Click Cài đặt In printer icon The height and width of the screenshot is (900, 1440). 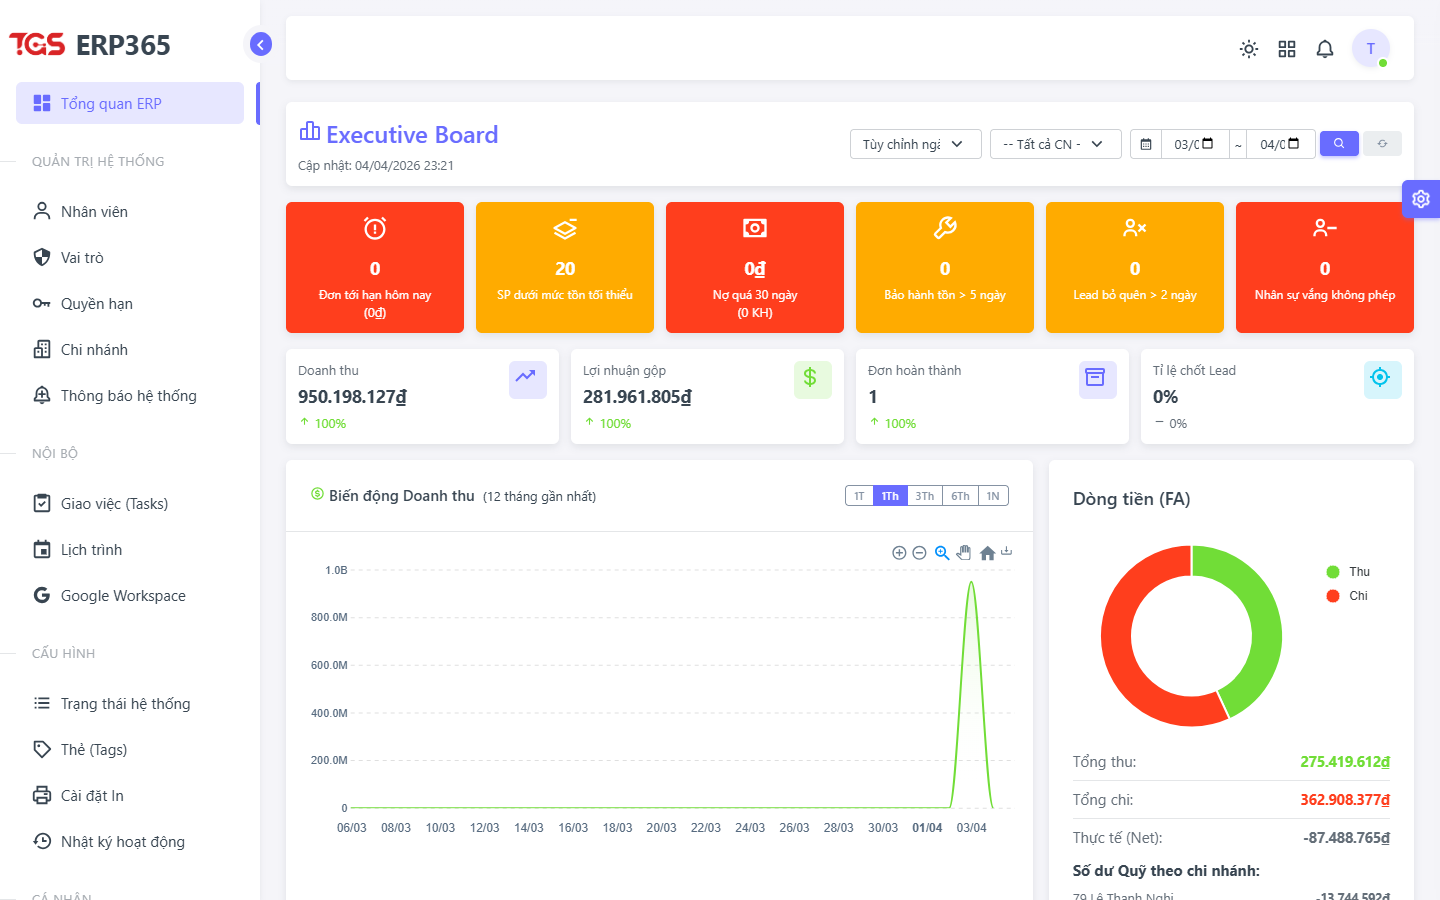(x=42, y=795)
